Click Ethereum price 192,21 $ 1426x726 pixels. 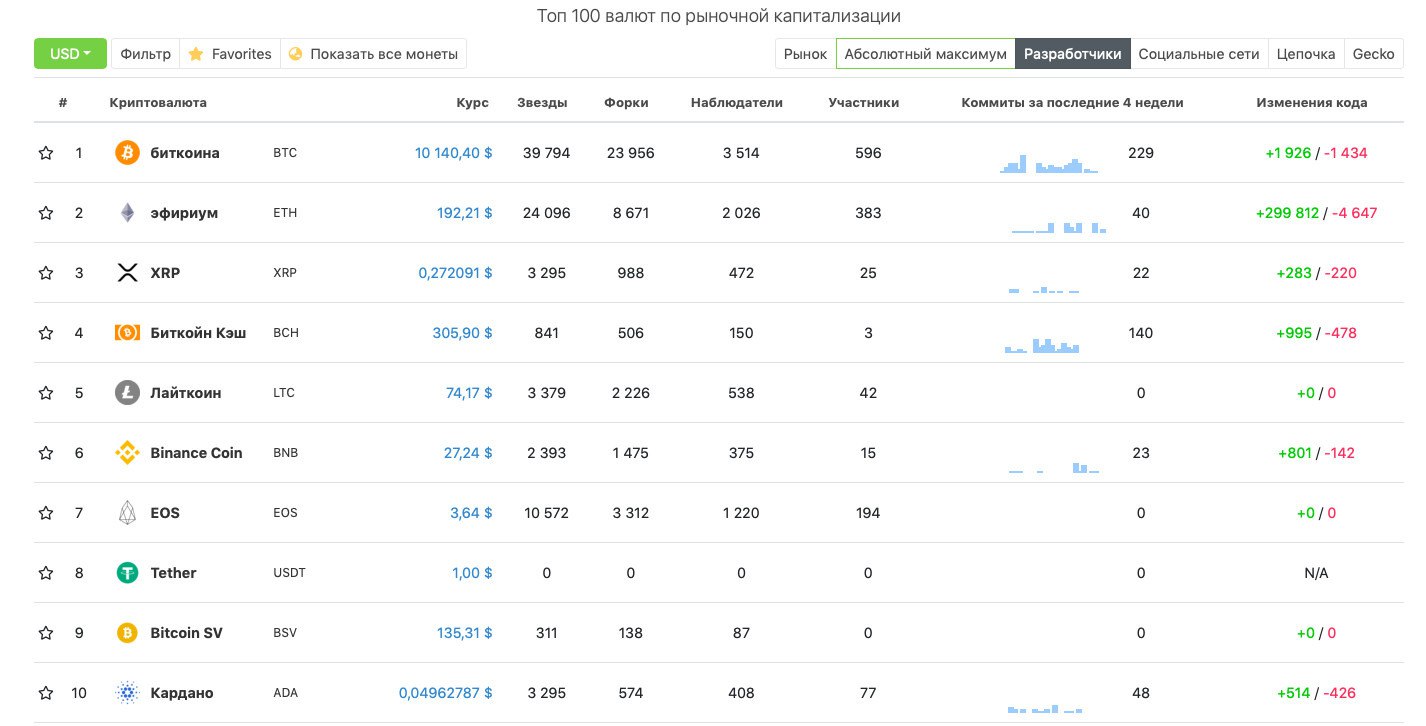pyautogui.click(x=465, y=213)
